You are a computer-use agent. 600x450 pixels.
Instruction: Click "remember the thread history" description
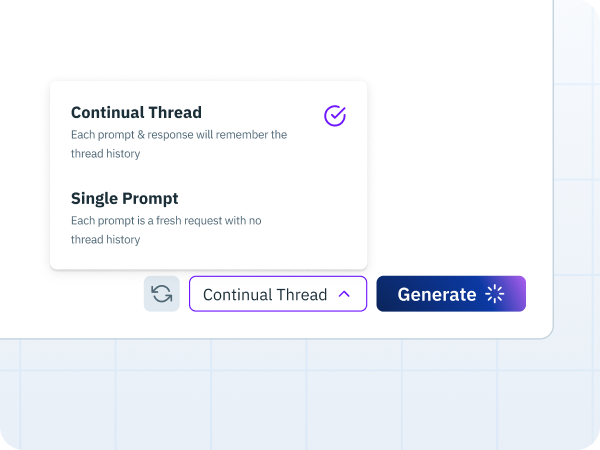pos(179,144)
